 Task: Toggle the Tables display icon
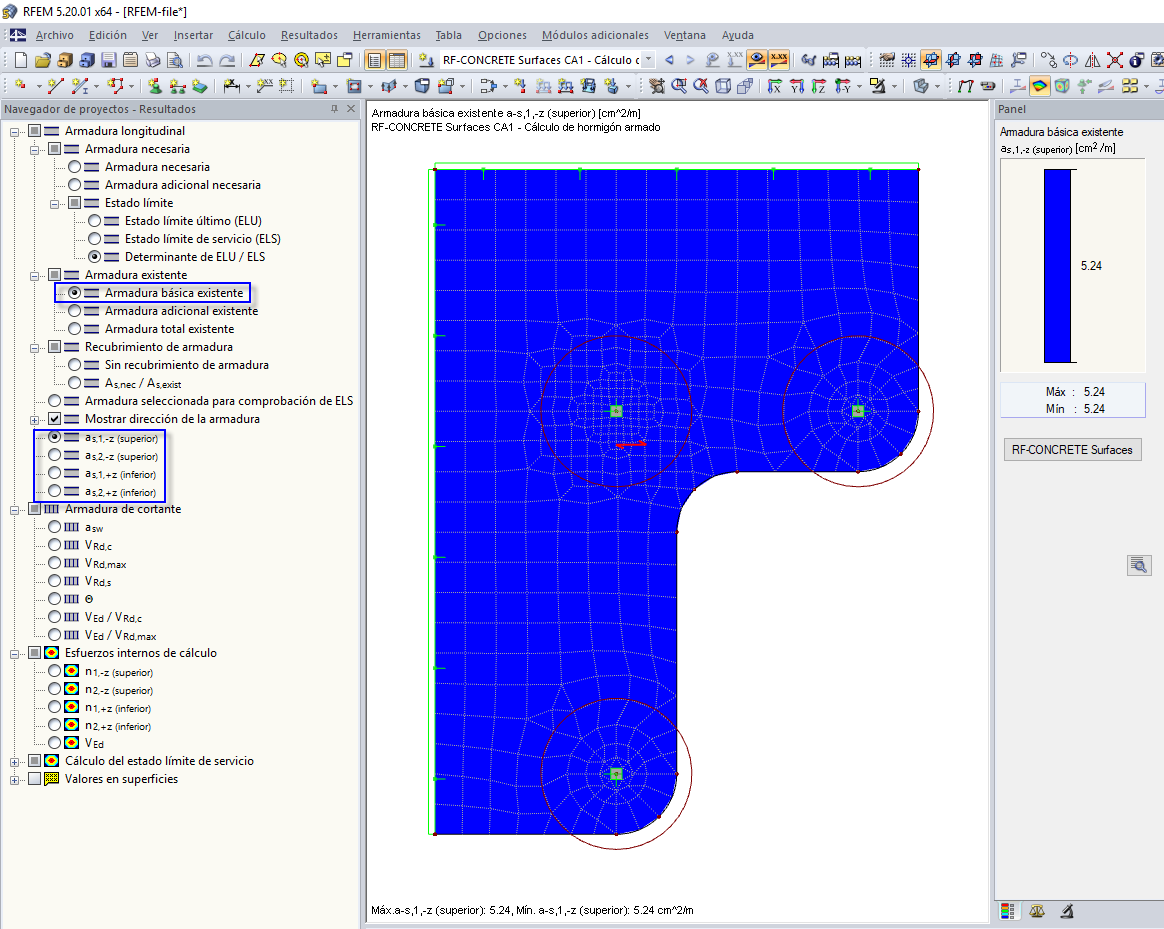coord(397,60)
